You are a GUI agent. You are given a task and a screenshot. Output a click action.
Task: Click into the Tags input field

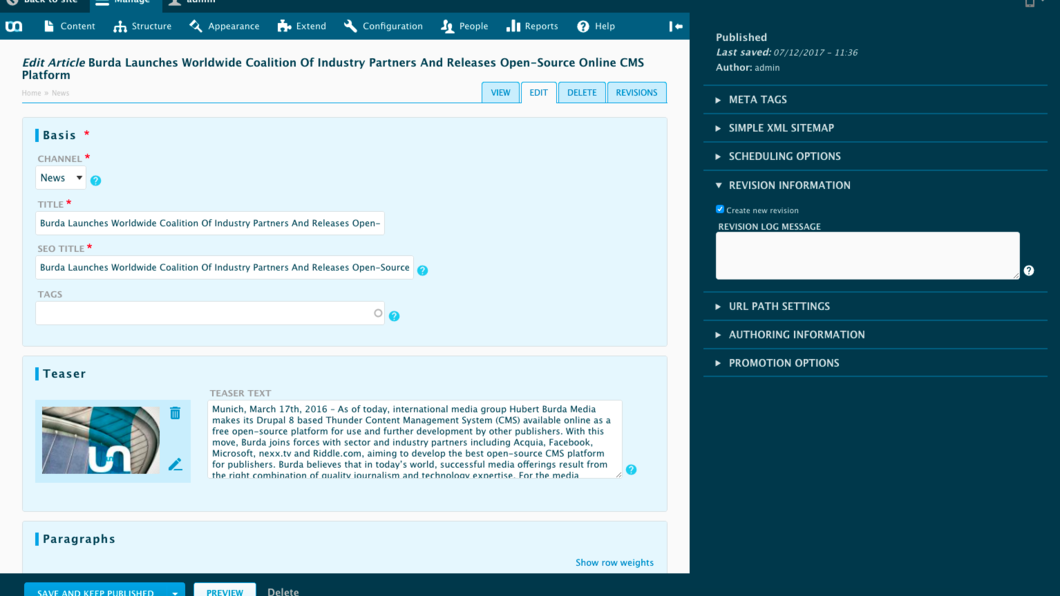tap(210, 313)
